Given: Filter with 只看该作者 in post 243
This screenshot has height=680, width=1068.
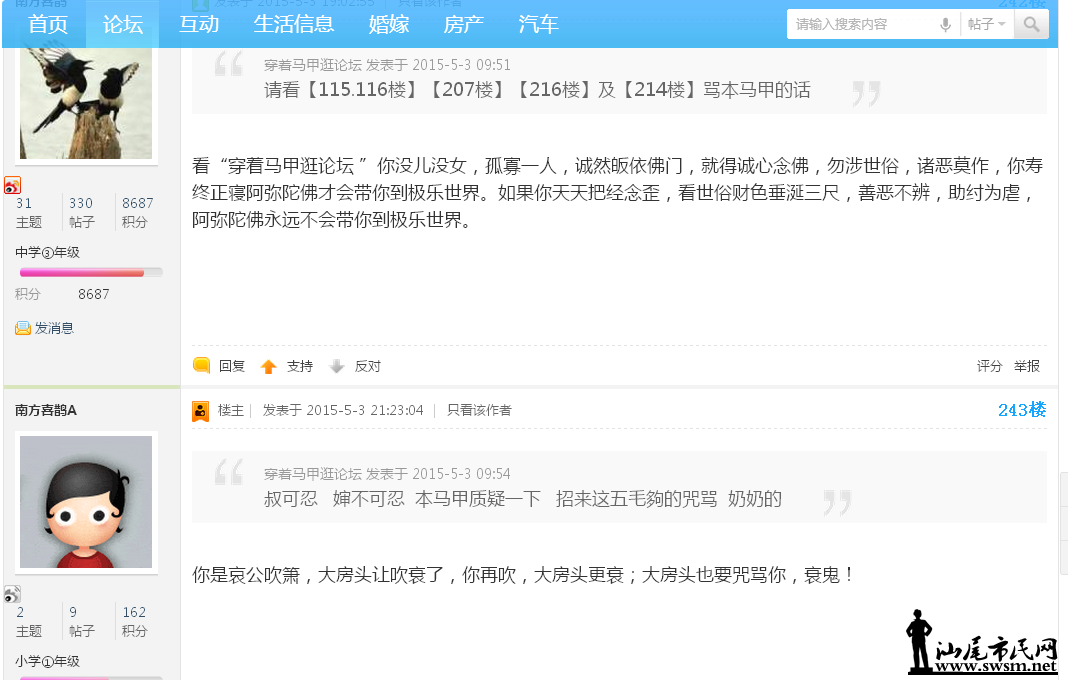Looking at the screenshot, I should (x=479, y=410).
